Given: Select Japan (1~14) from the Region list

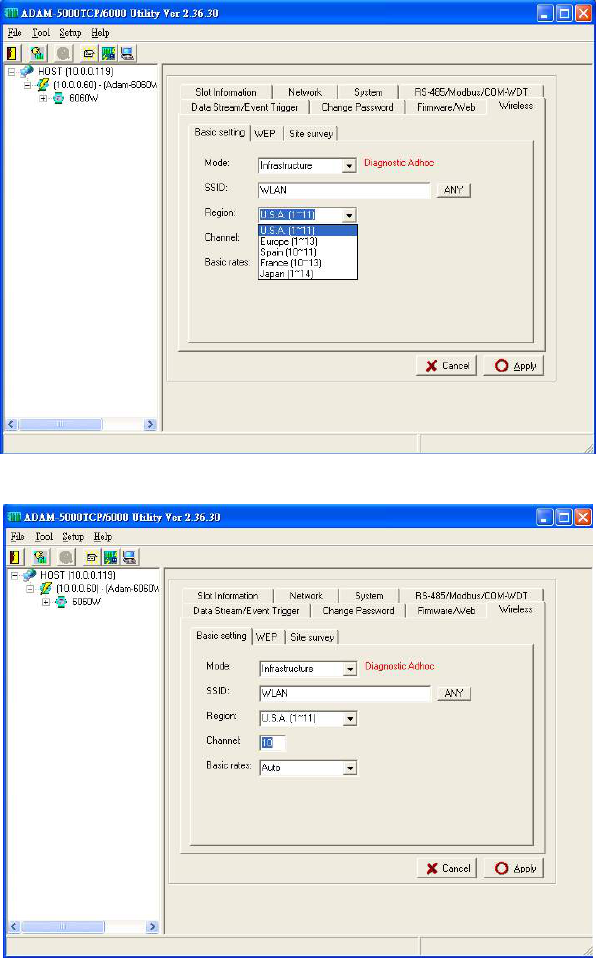Looking at the screenshot, I should click(x=307, y=274).
